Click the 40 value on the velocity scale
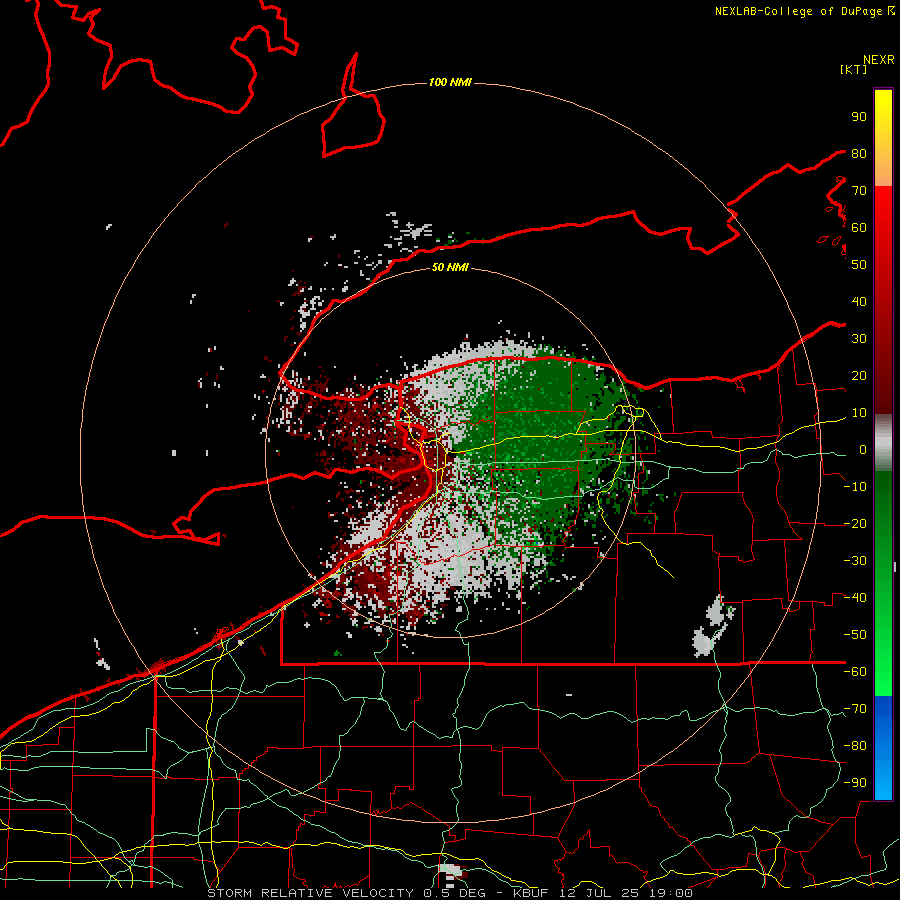This screenshot has width=900, height=900. pyautogui.click(x=859, y=301)
